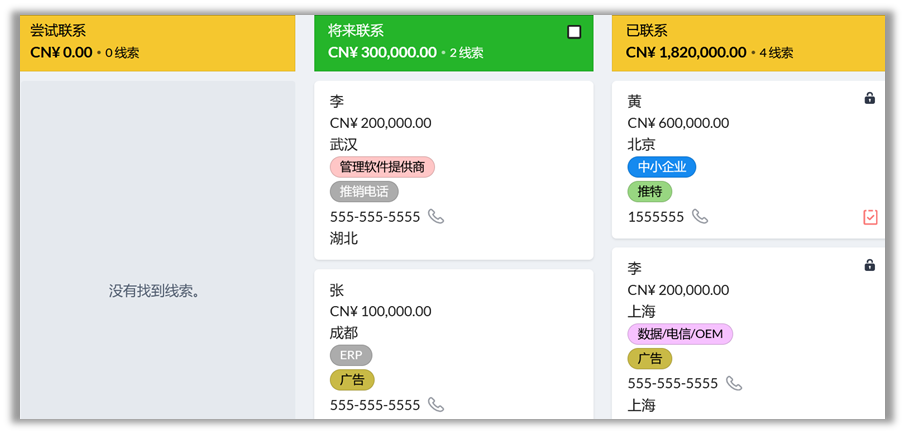Click the green 推特 tag
Screen dimensions: 905x434
coord(649,191)
